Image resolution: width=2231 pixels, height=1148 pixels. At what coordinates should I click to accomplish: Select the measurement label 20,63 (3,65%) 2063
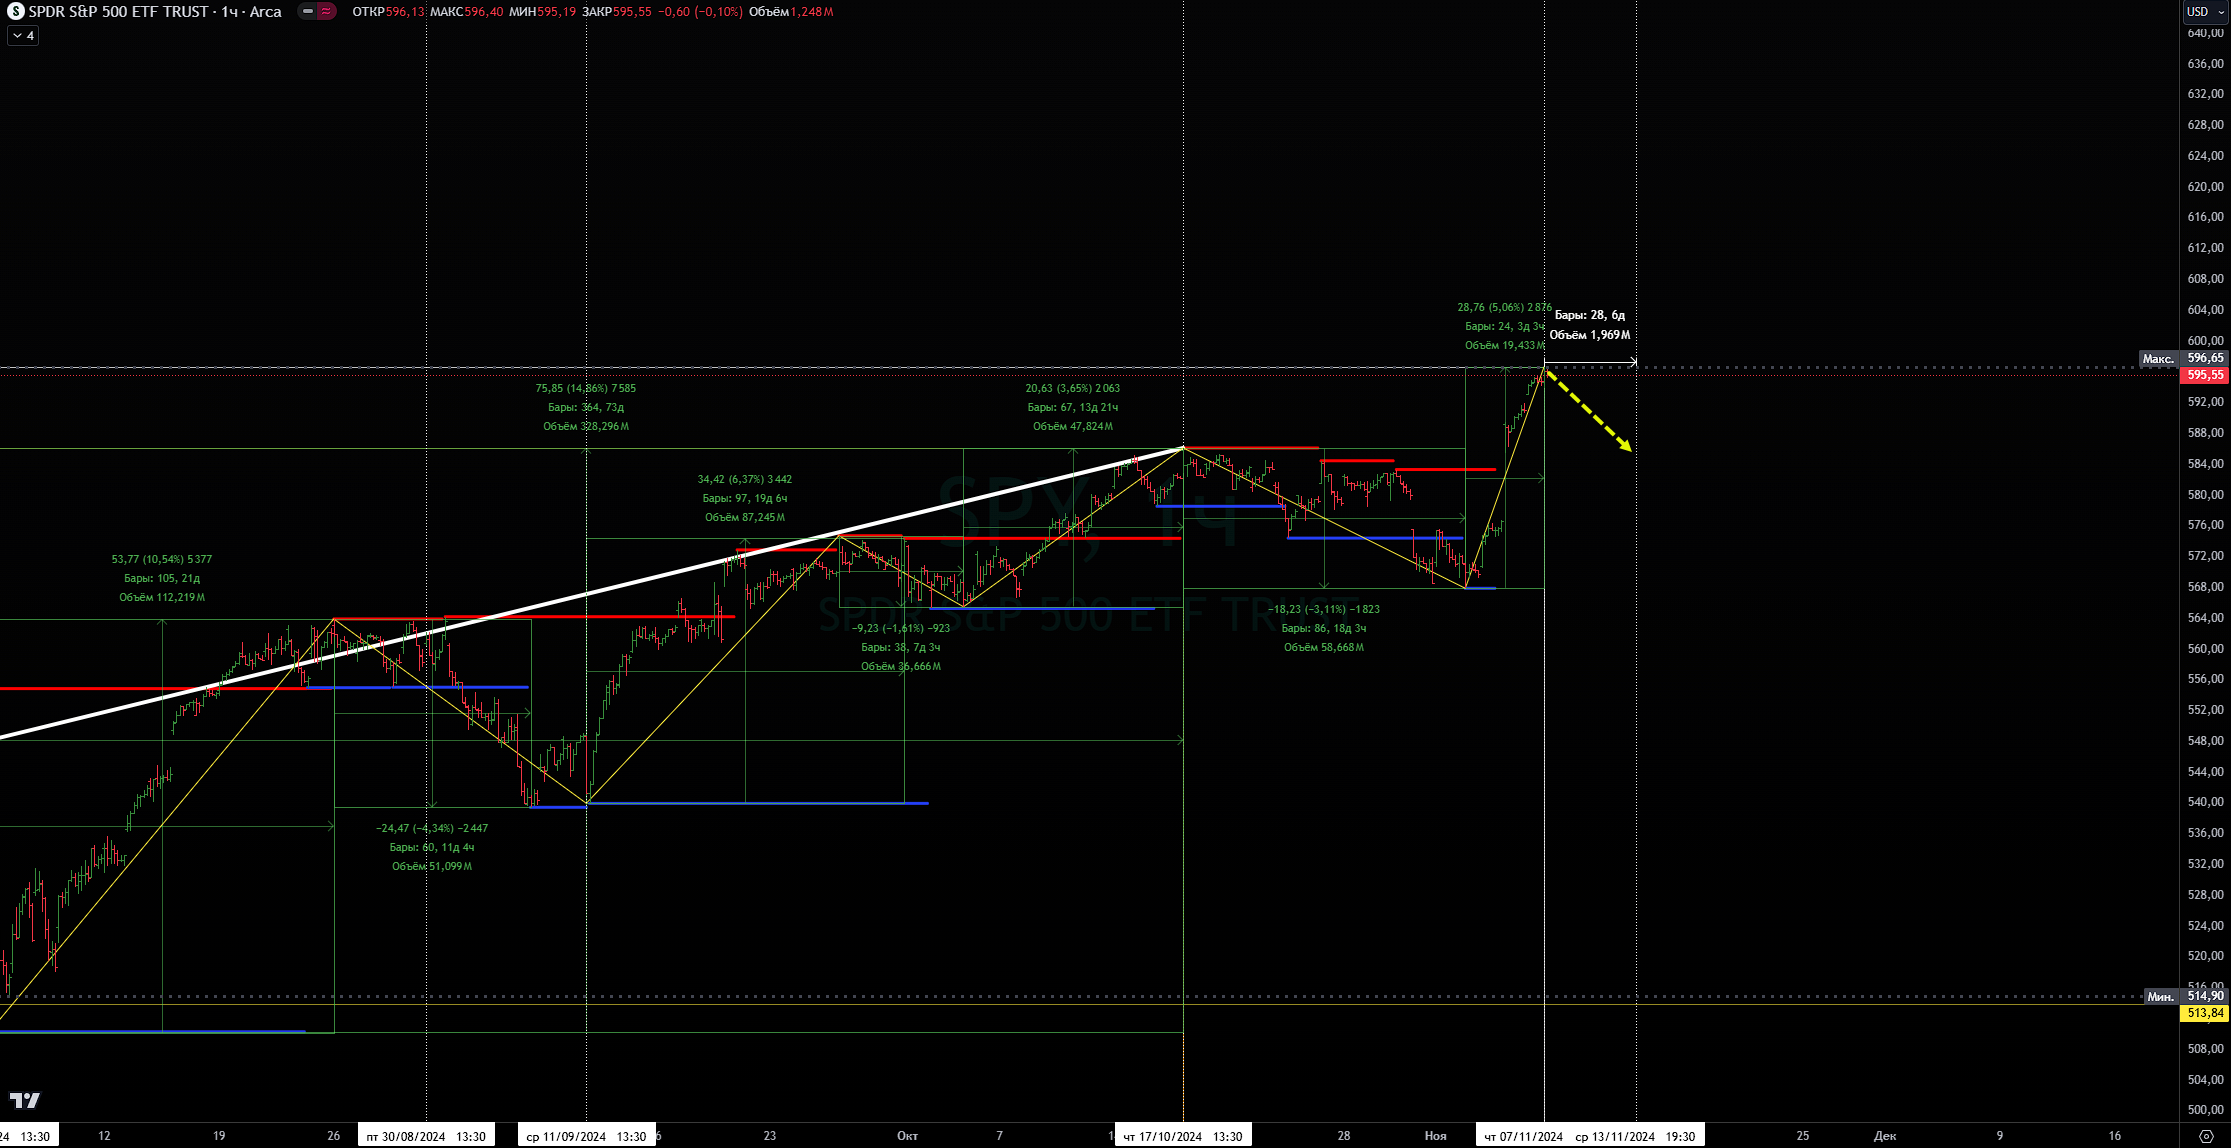(x=1073, y=388)
